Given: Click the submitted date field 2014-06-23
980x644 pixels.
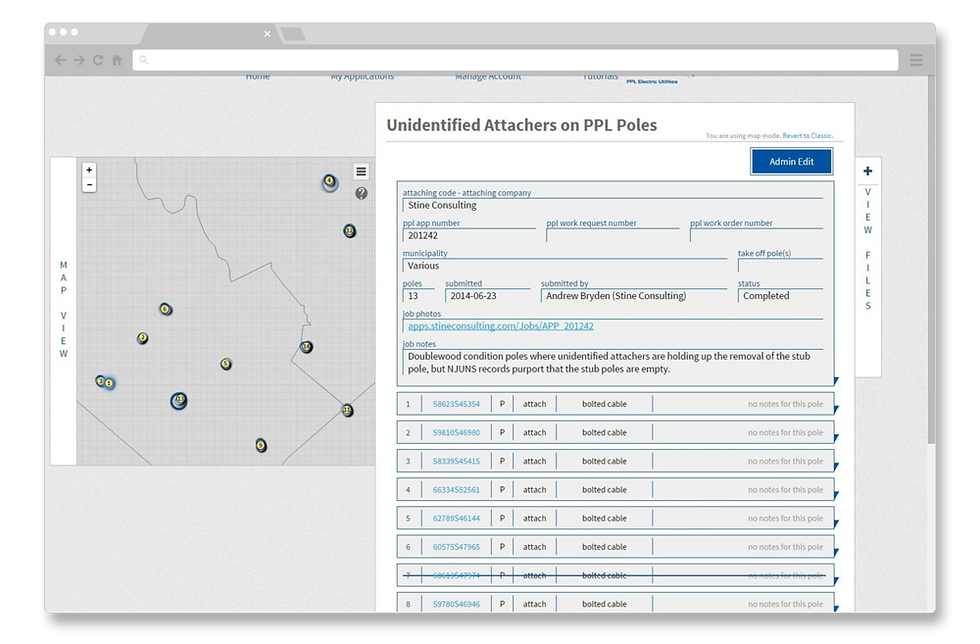Looking at the screenshot, I should (488, 296).
